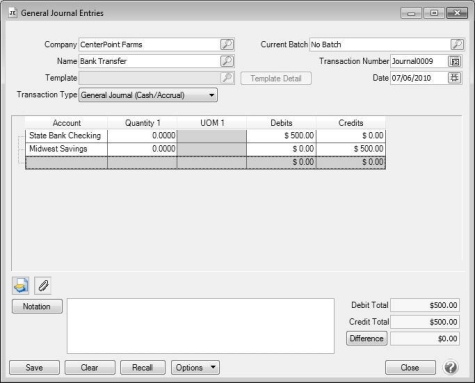Screen dimensions: 475x383
Task: Click the stamp notes icon beside paperclip
Action: [21, 286]
